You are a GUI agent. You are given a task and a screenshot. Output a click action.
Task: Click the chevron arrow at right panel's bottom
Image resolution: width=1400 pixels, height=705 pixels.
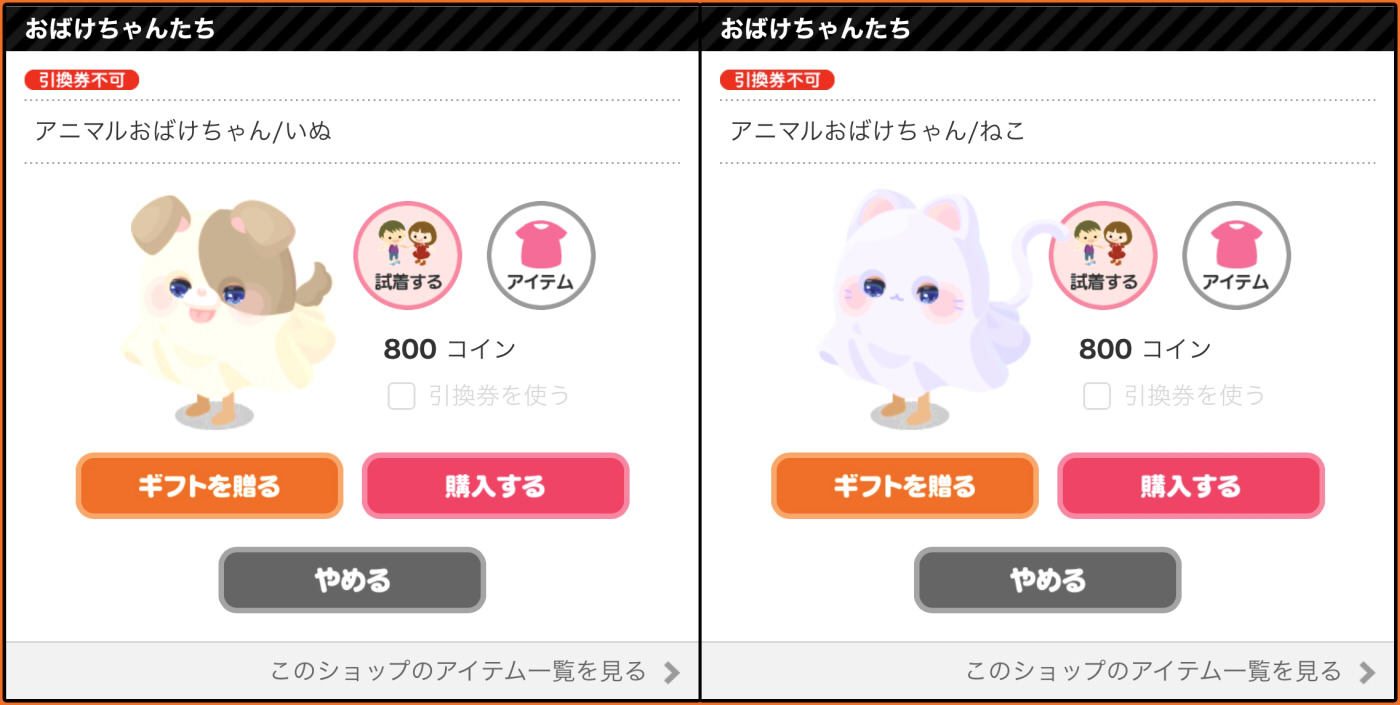pyautogui.click(x=1367, y=672)
